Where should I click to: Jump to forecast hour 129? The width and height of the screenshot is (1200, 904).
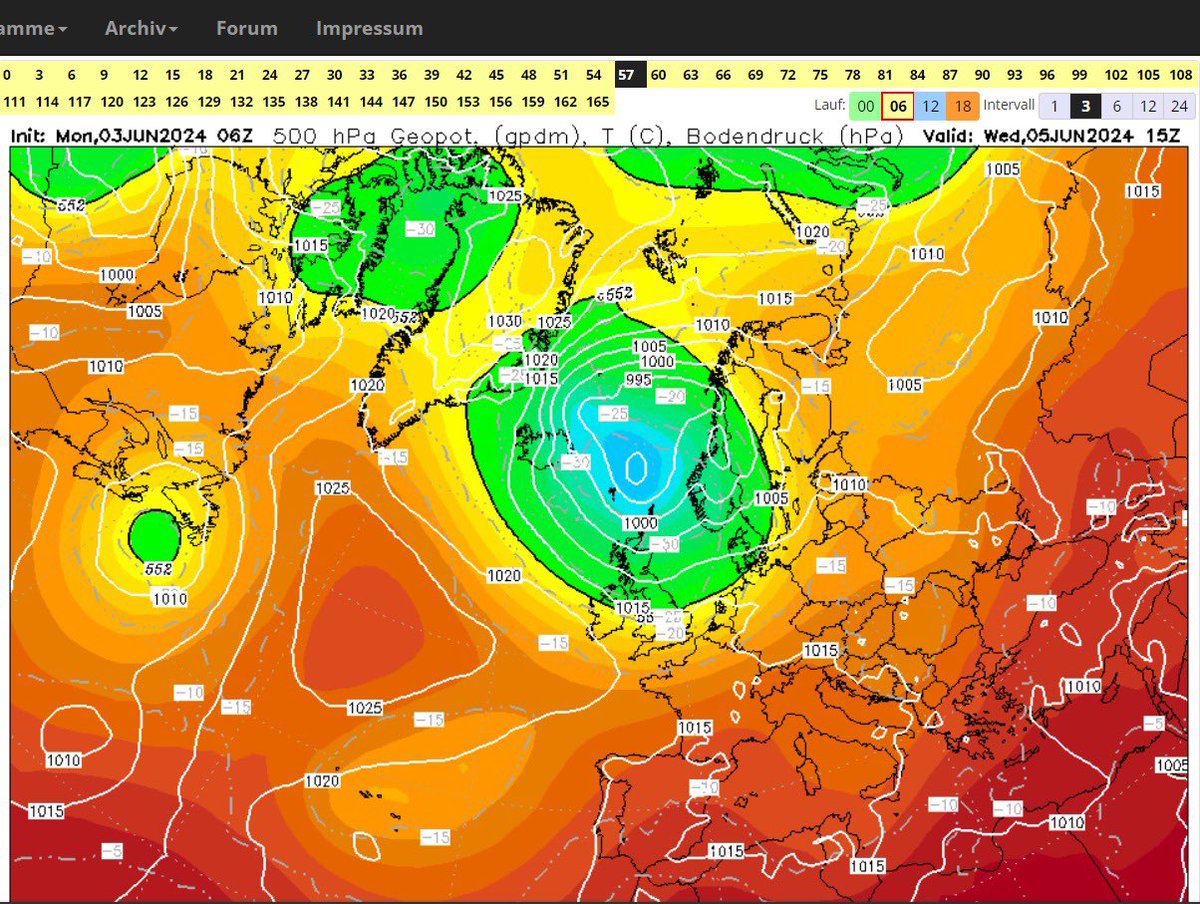pos(209,101)
